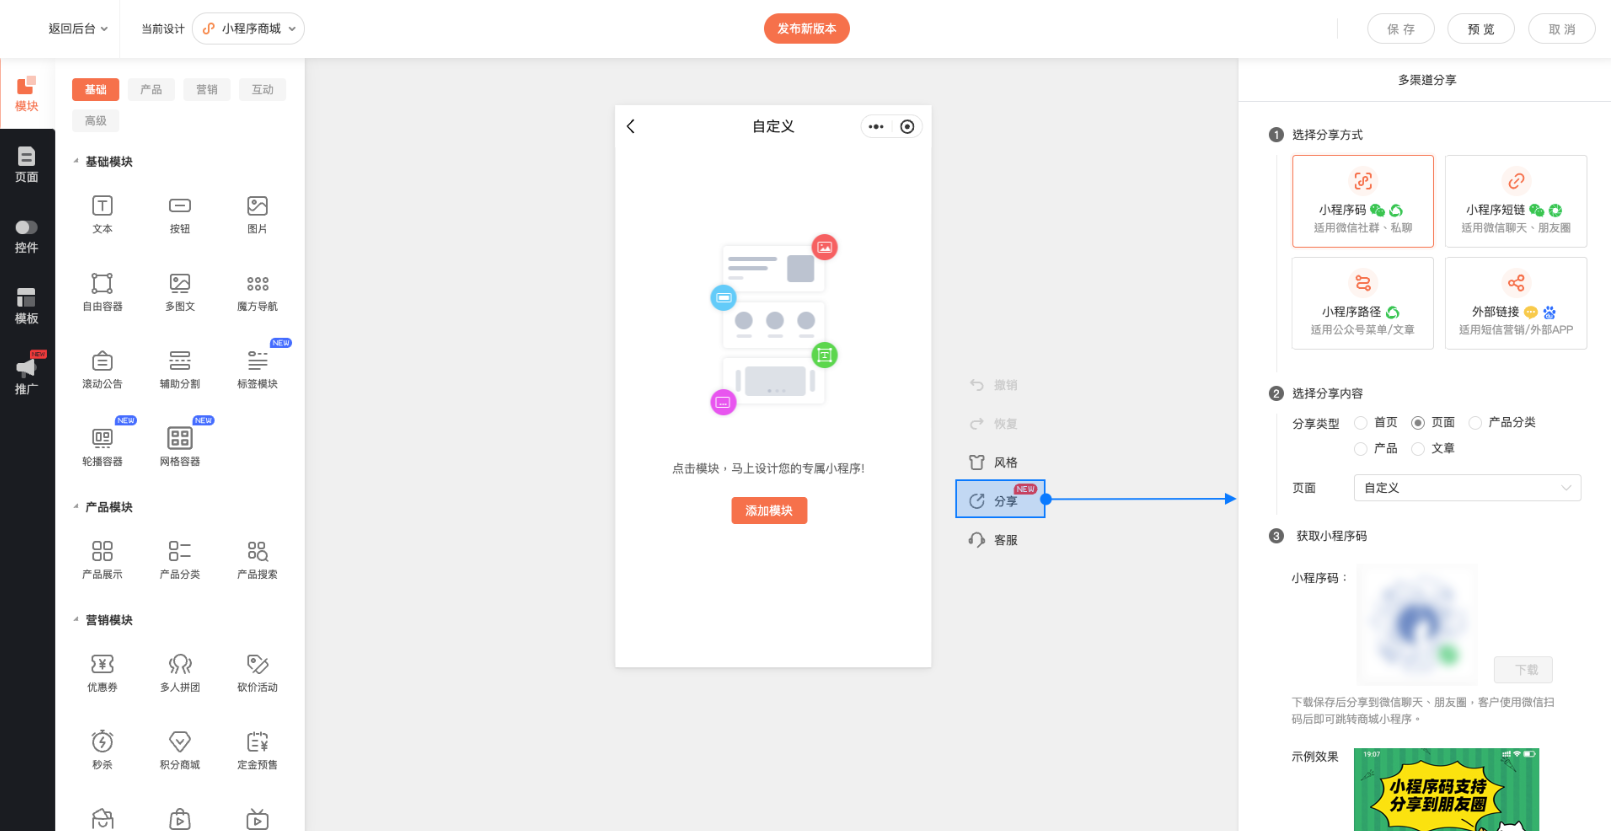Screen dimensions: 1611x831
Task: Switch to the 营销 module tab
Action: point(207,90)
